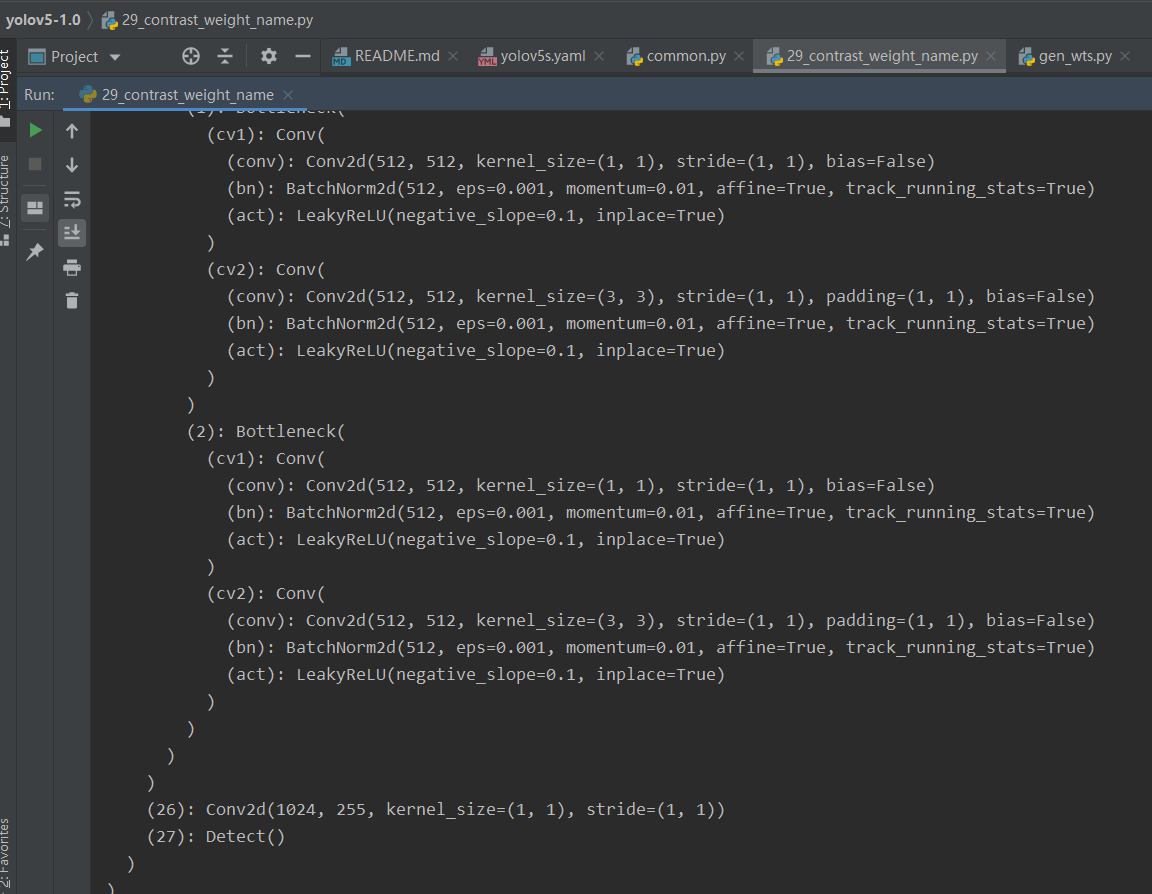Image resolution: width=1152 pixels, height=894 pixels.
Task: Stop the running process
Action: 35,165
